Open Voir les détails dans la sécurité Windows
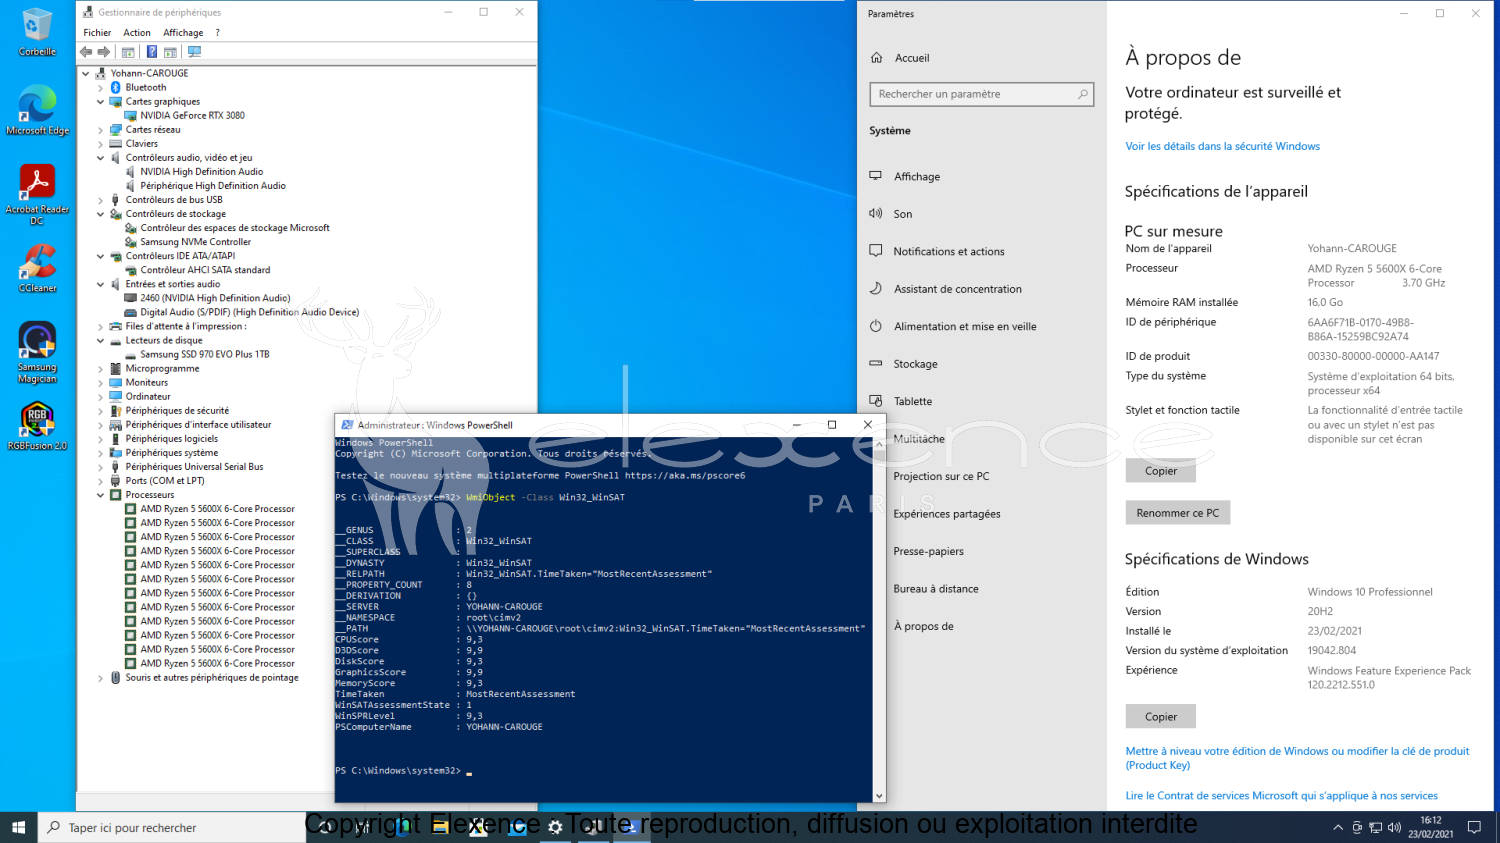 (1222, 146)
